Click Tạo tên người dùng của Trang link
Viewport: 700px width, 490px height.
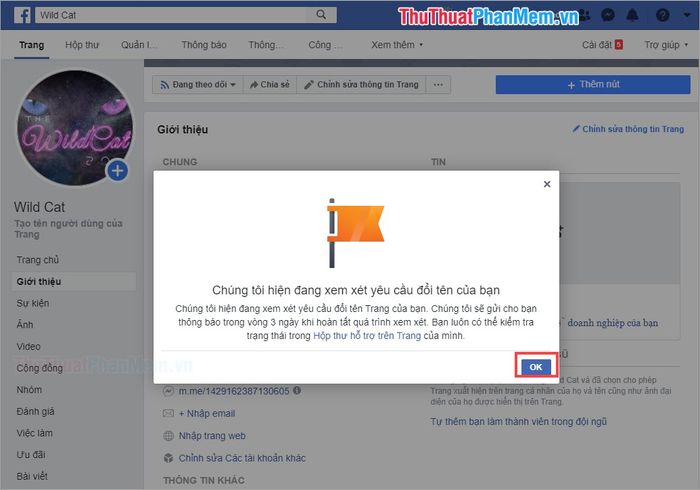click(x=68, y=228)
